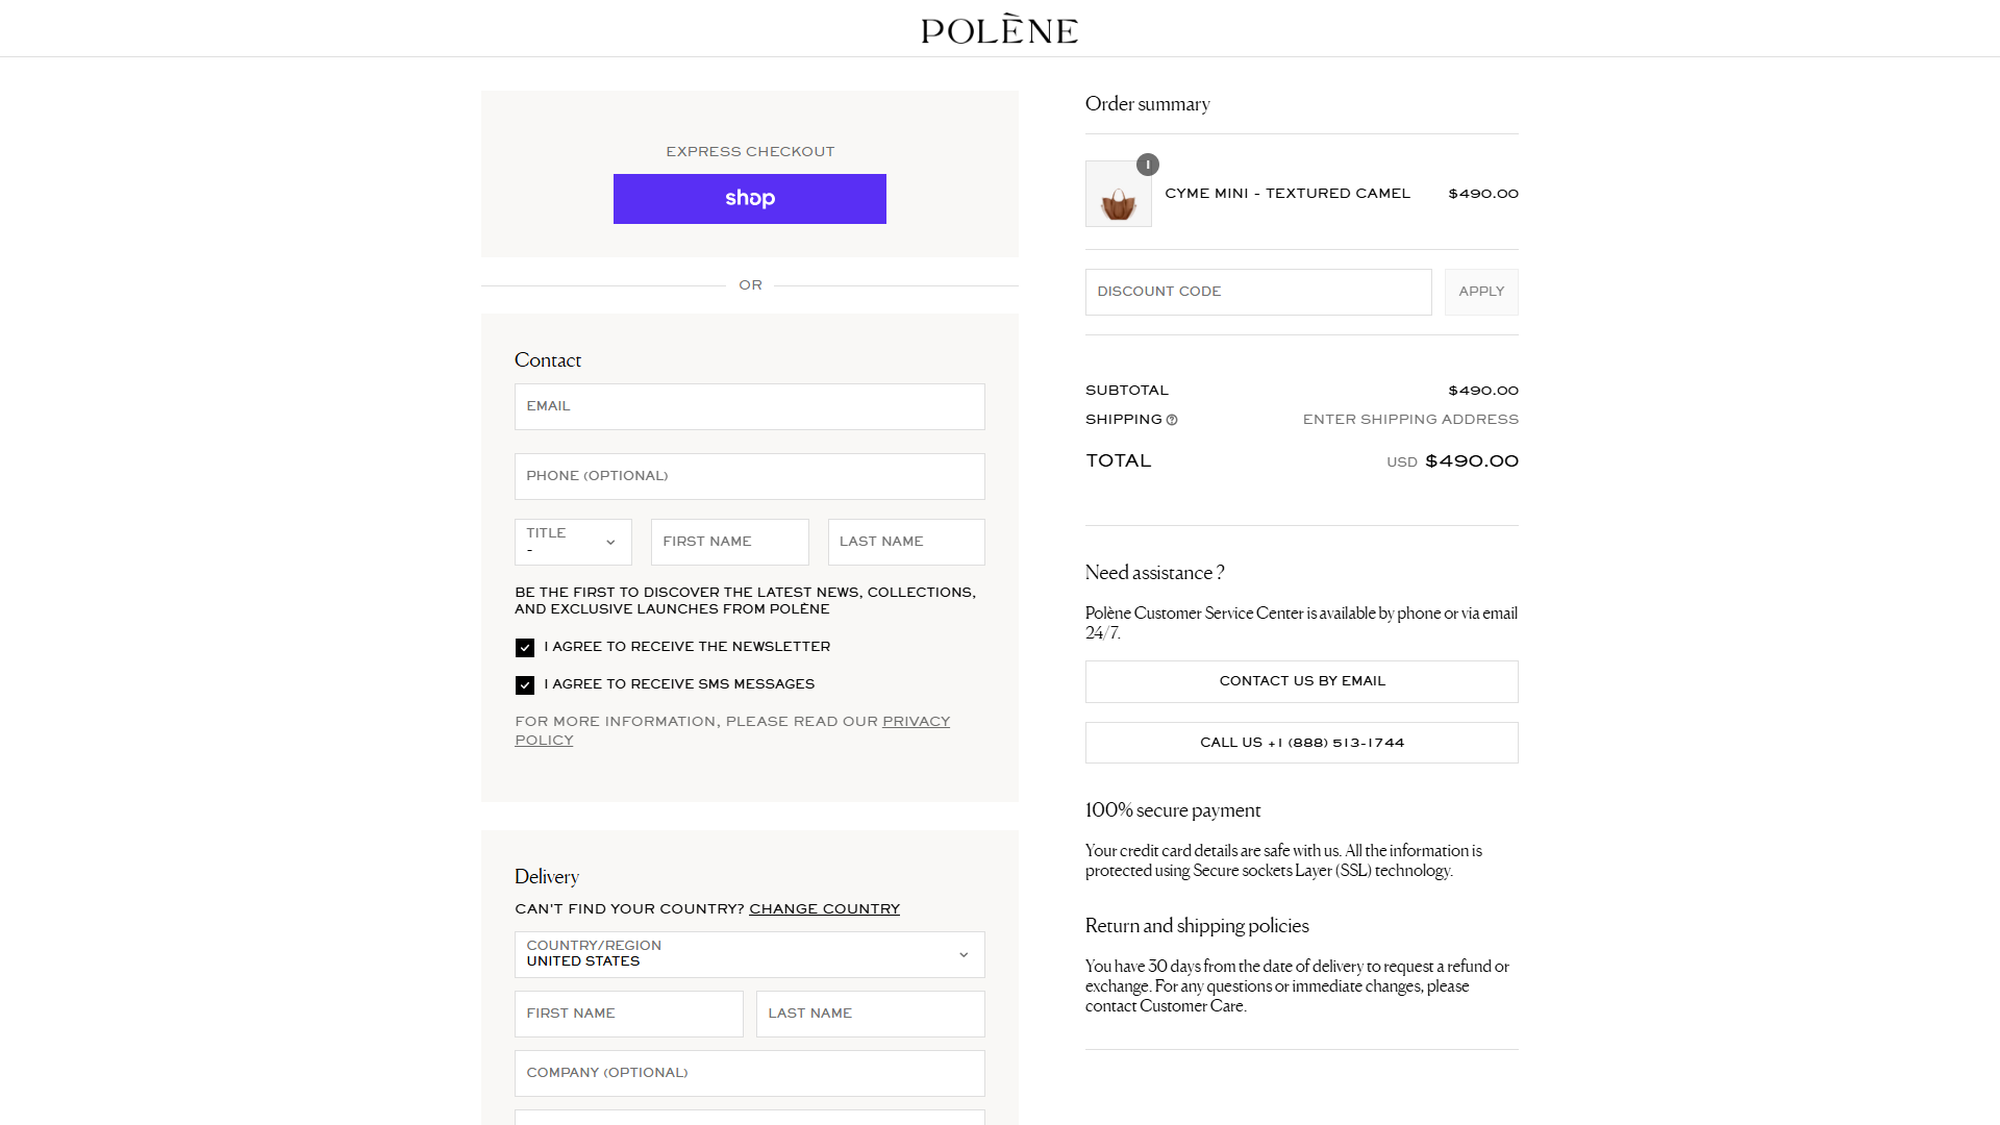Click the Phone (Optional) field
2000x1125 pixels.
[x=749, y=476]
